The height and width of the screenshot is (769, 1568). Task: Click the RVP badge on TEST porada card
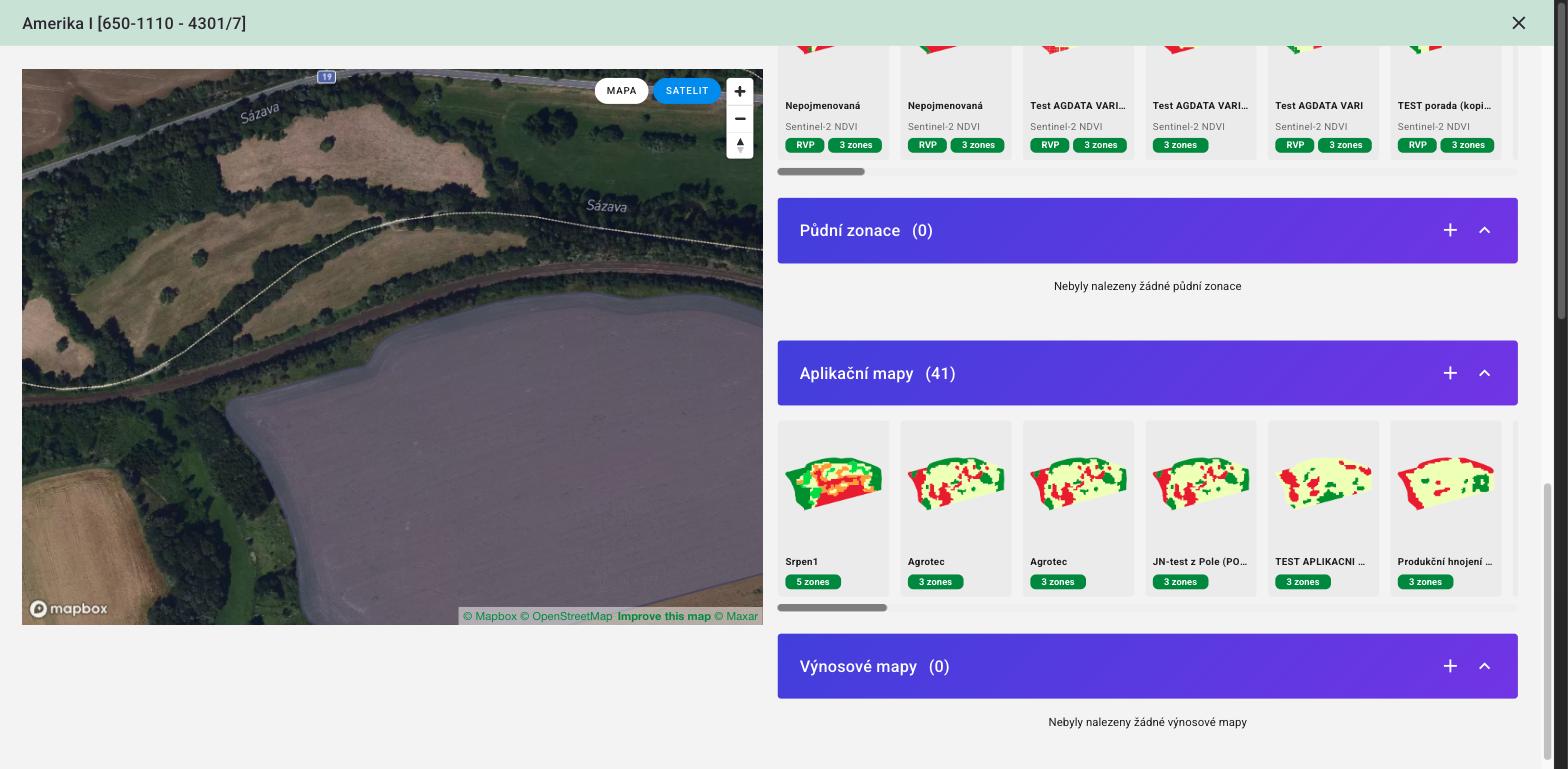[1417, 145]
